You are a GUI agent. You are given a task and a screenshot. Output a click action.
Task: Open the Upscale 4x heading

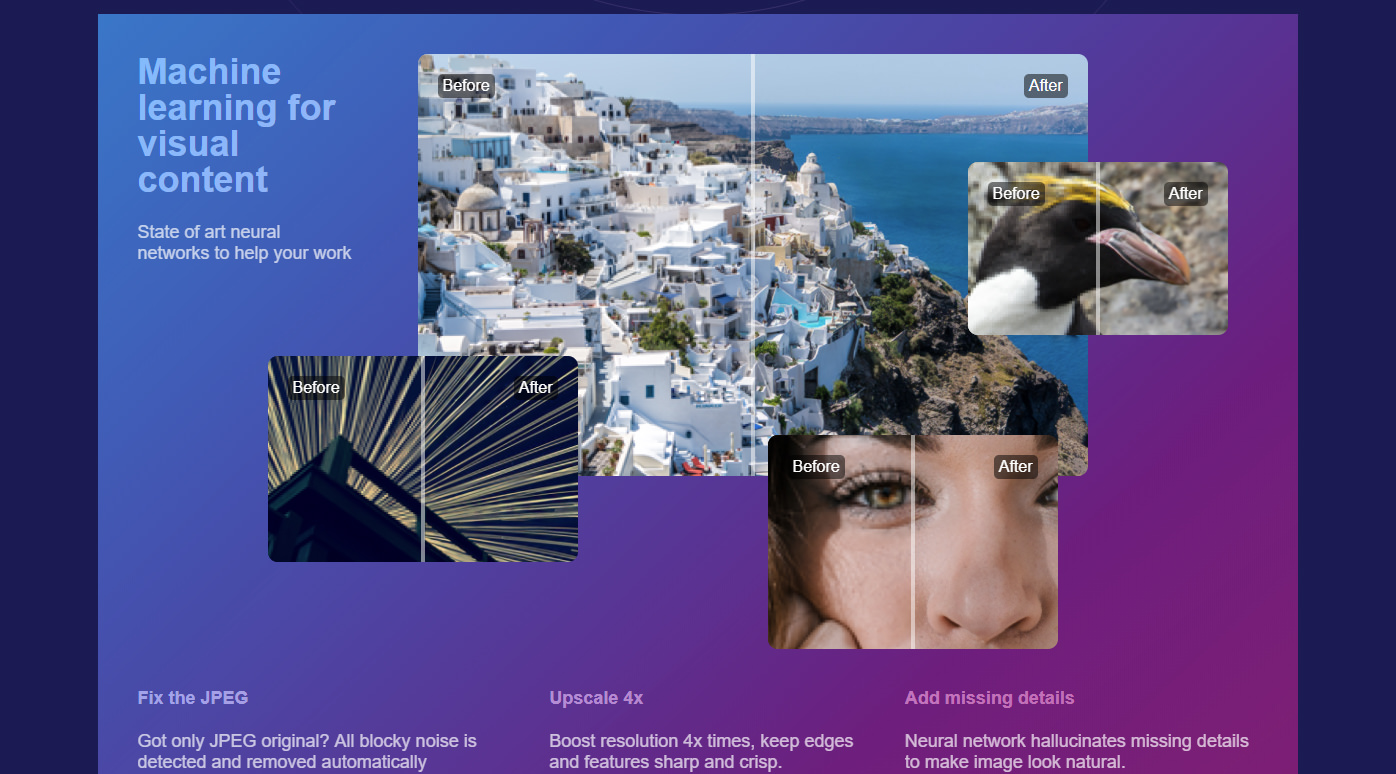click(596, 698)
